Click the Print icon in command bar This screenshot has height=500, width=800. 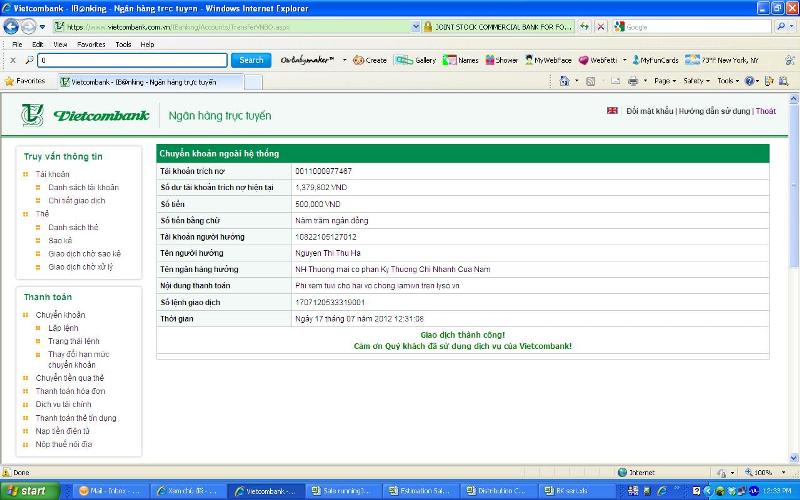click(633, 81)
